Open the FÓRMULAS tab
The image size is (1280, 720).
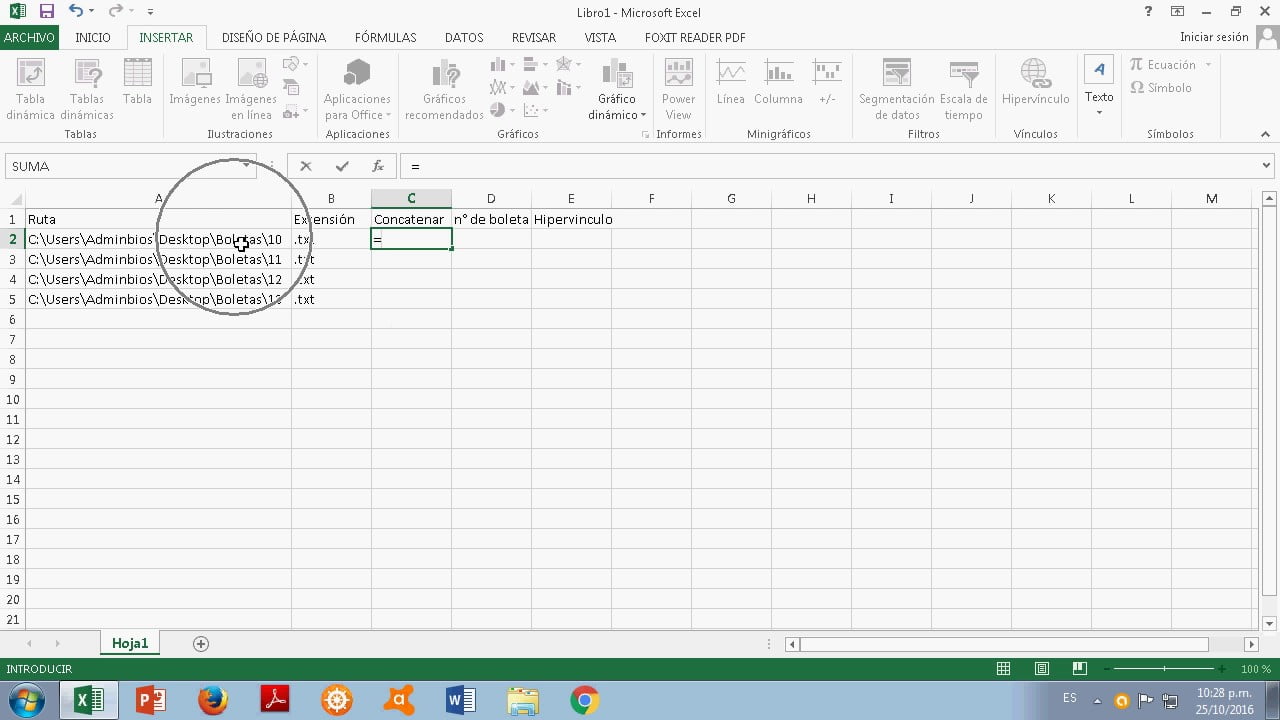[x=385, y=38]
